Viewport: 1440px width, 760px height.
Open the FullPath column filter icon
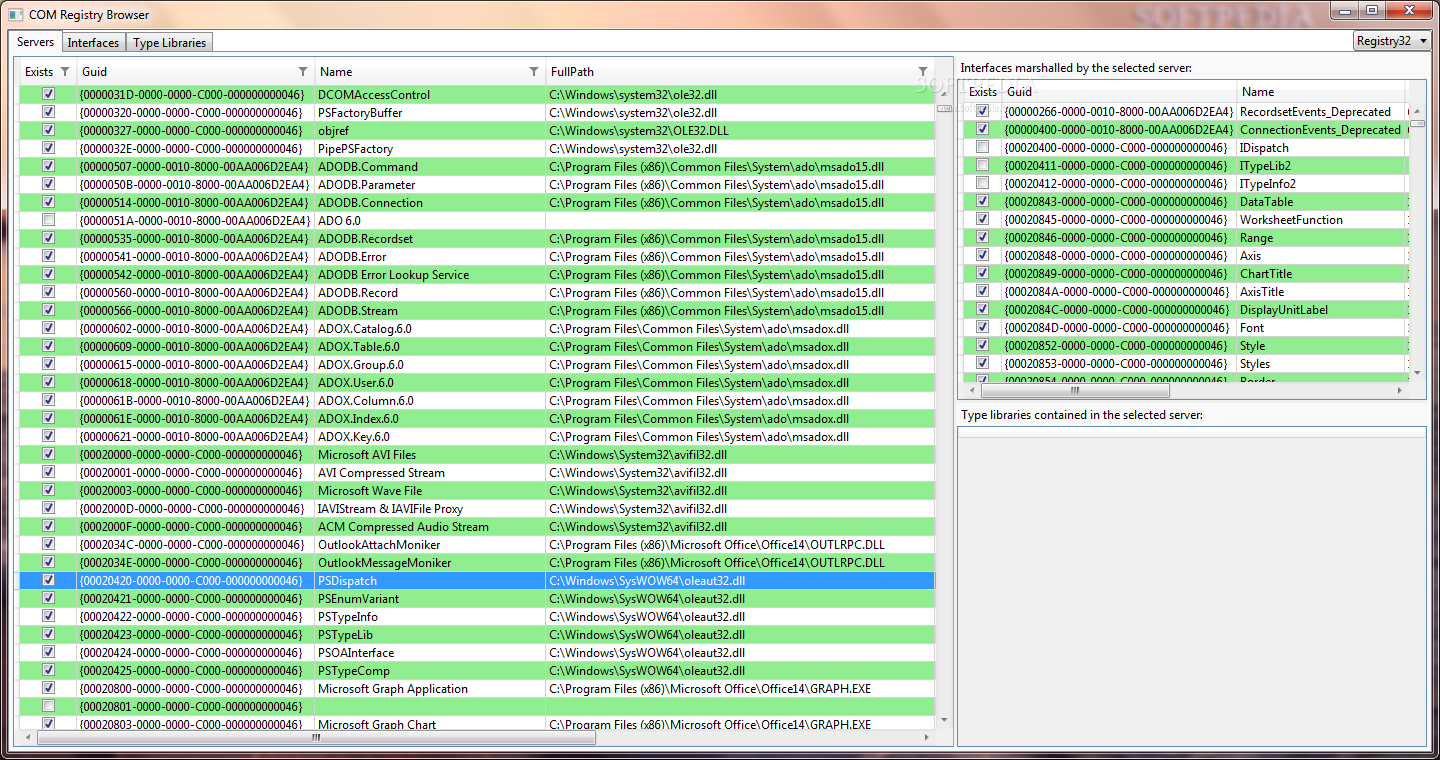tap(923, 72)
